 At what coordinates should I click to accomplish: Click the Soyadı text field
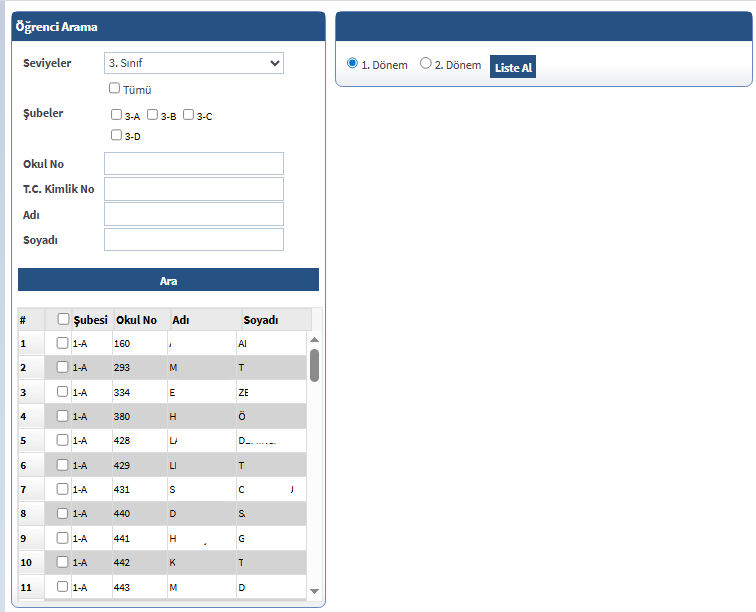point(193,239)
